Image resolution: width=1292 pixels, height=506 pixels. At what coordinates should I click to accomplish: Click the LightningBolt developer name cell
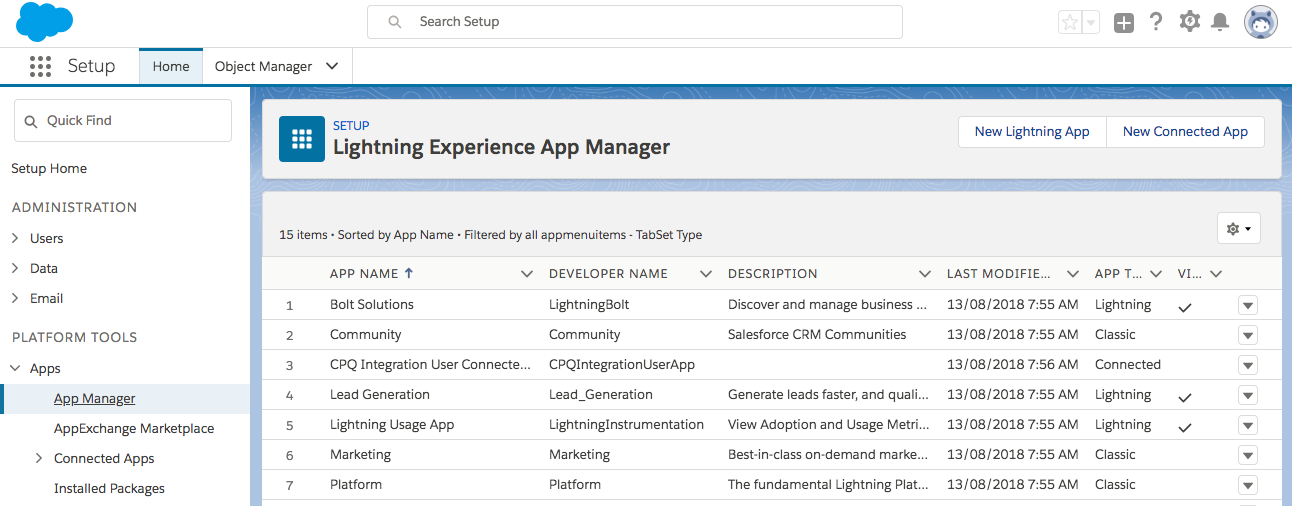(589, 304)
